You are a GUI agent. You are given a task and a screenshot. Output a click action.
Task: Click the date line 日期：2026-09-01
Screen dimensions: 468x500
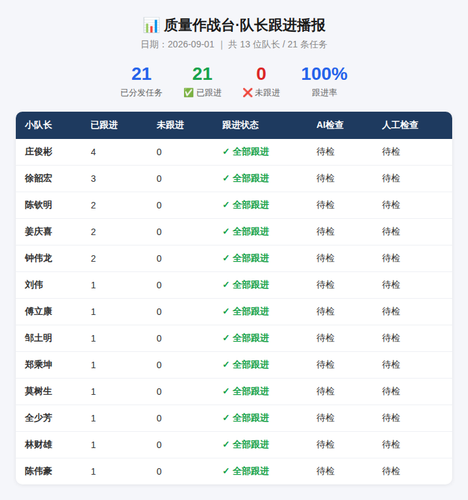177,44
